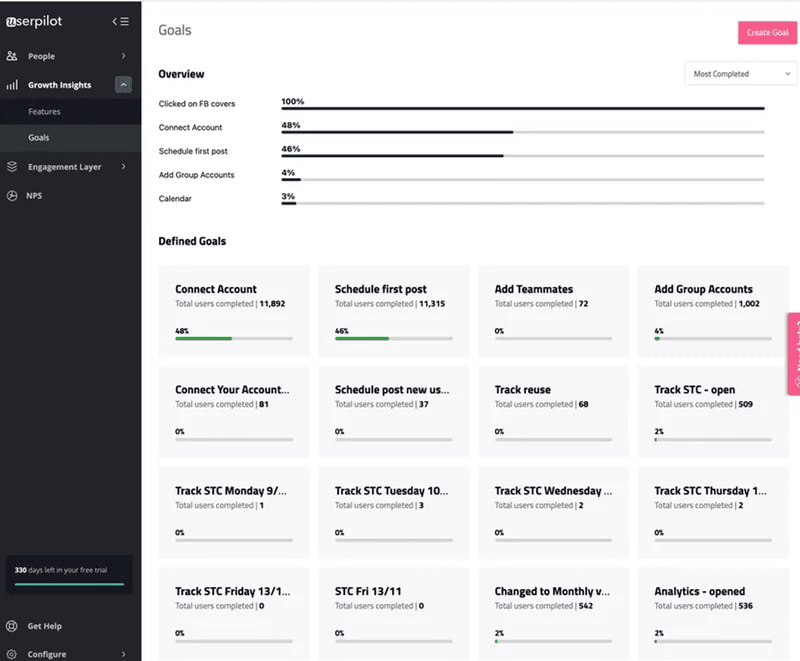This screenshot has height=661, width=800.
Task: Click the hamburger menu icon at sidebar top
Action: point(126,20)
